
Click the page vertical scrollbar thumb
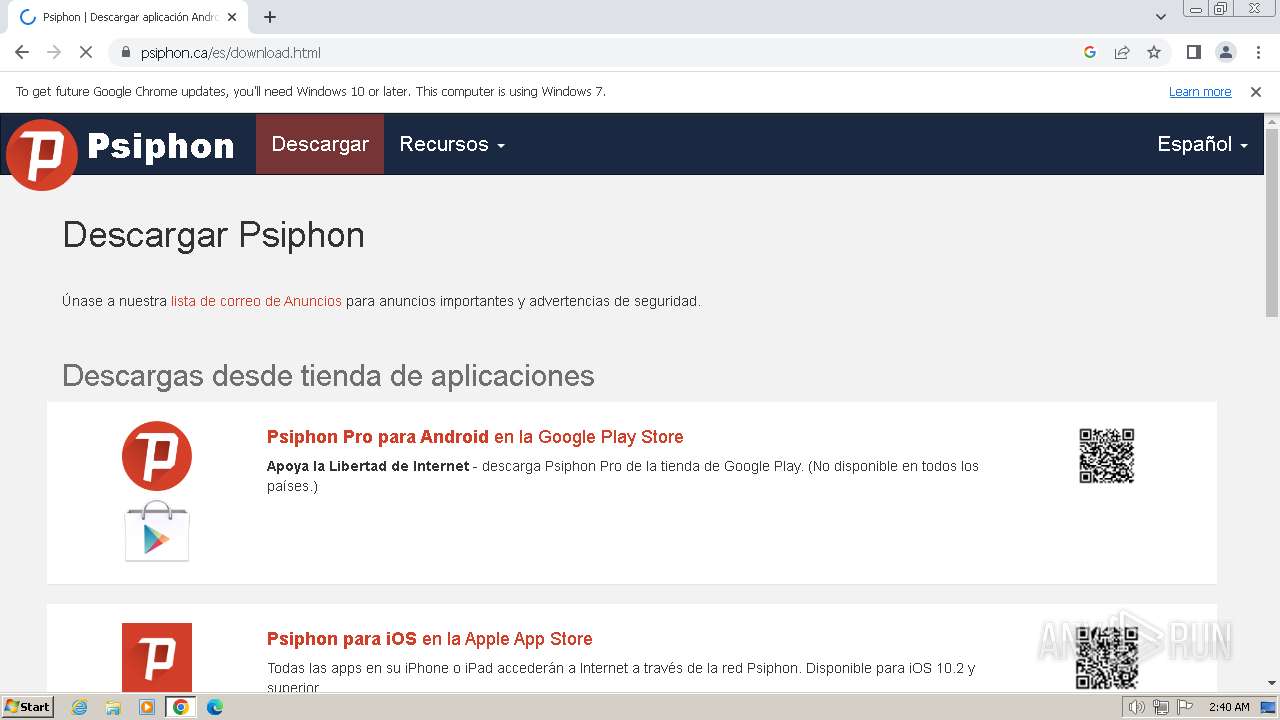[x=1272, y=223]
